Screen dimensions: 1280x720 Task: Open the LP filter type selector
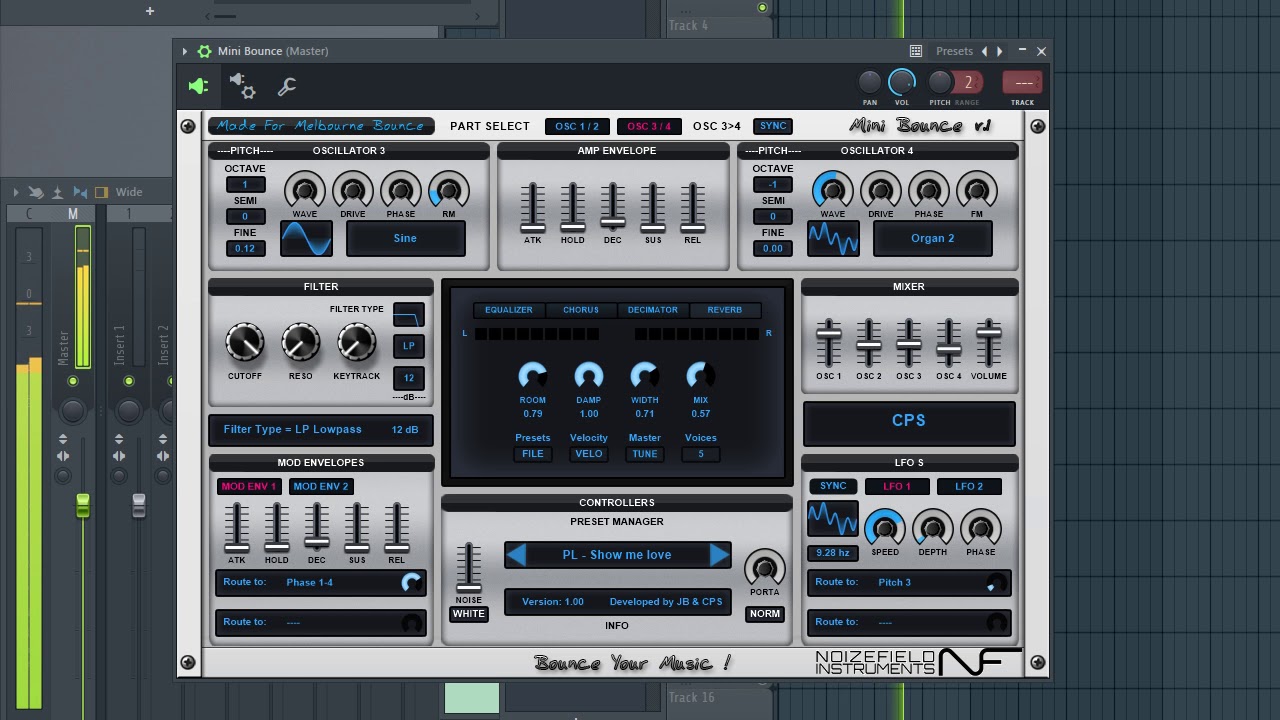[x=409, y=346]
